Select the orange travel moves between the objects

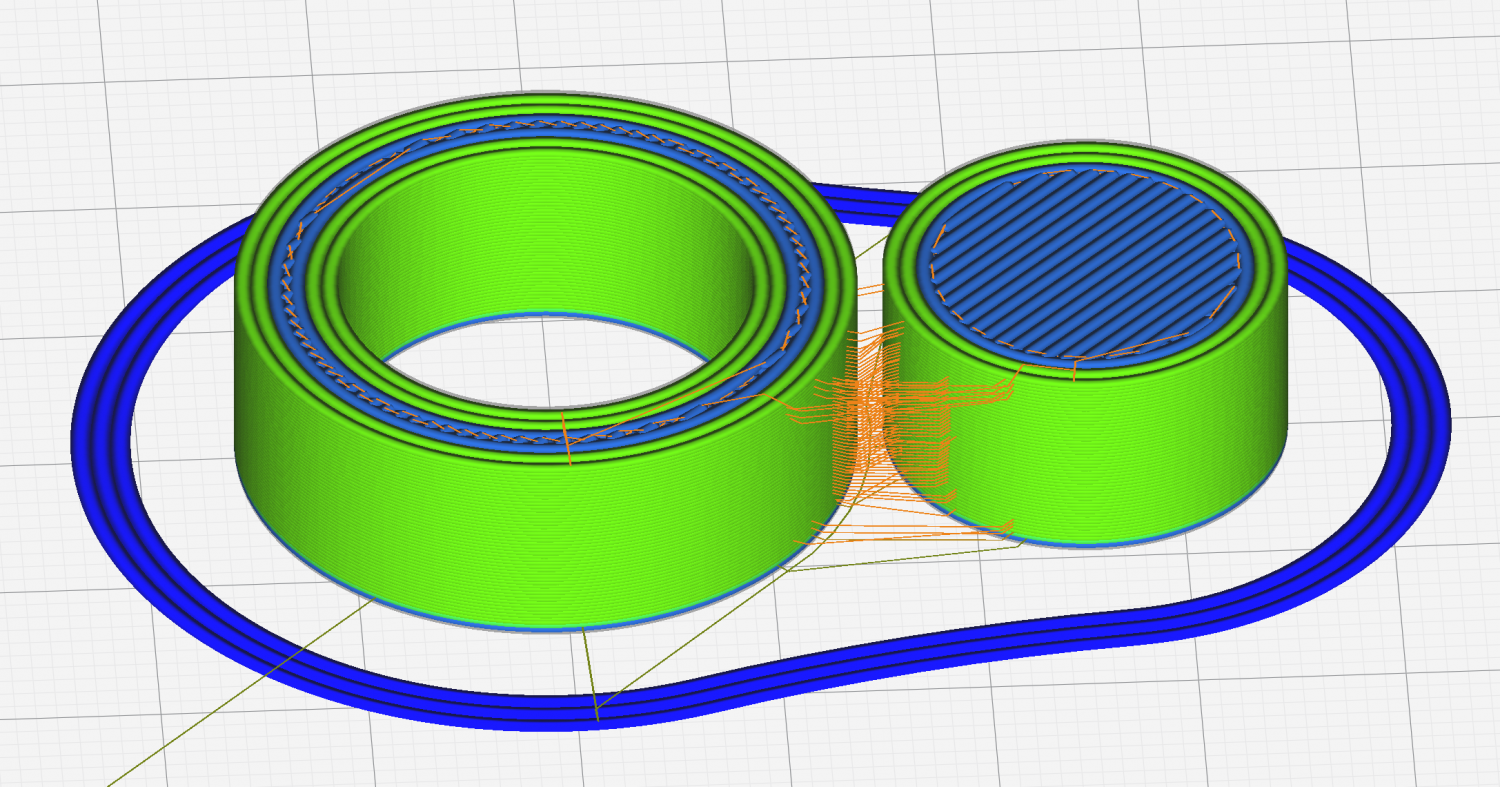point(870,420)
